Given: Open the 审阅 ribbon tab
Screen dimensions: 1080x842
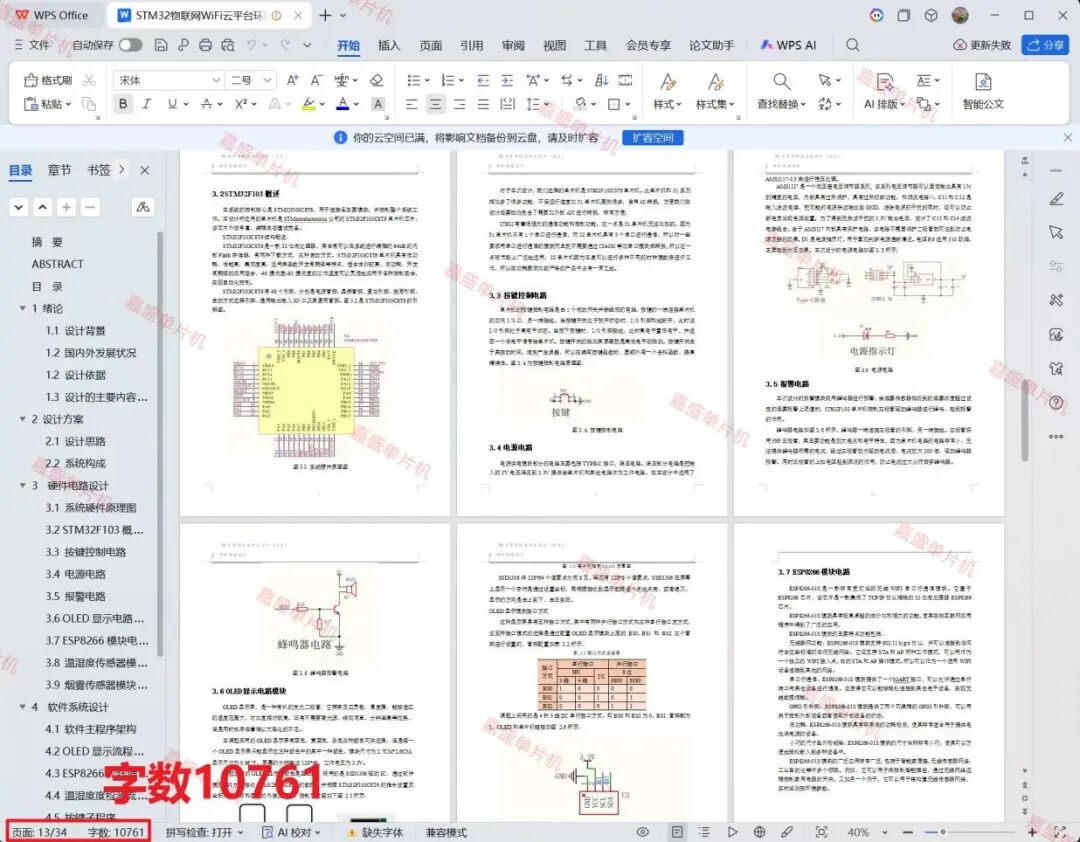Looking at the screenshot, I should pos(513,45).
